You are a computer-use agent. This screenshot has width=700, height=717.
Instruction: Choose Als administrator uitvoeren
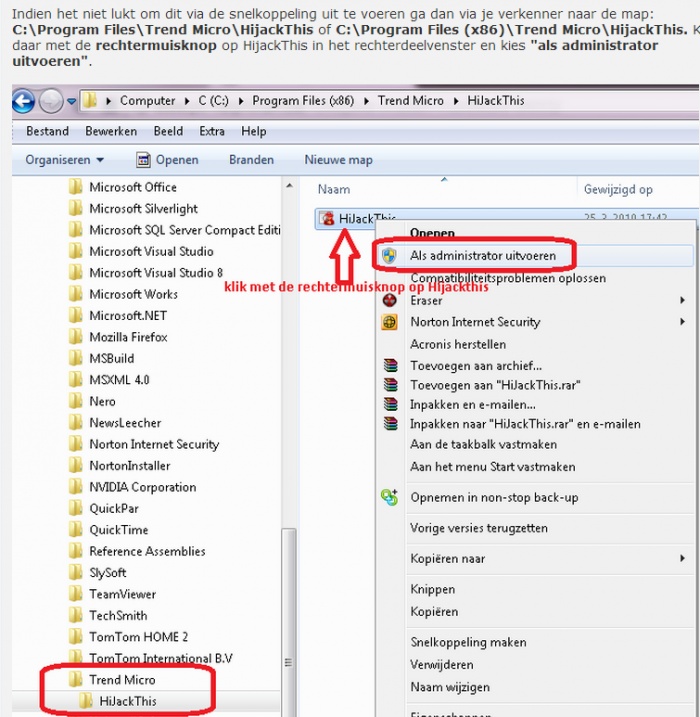483,256
